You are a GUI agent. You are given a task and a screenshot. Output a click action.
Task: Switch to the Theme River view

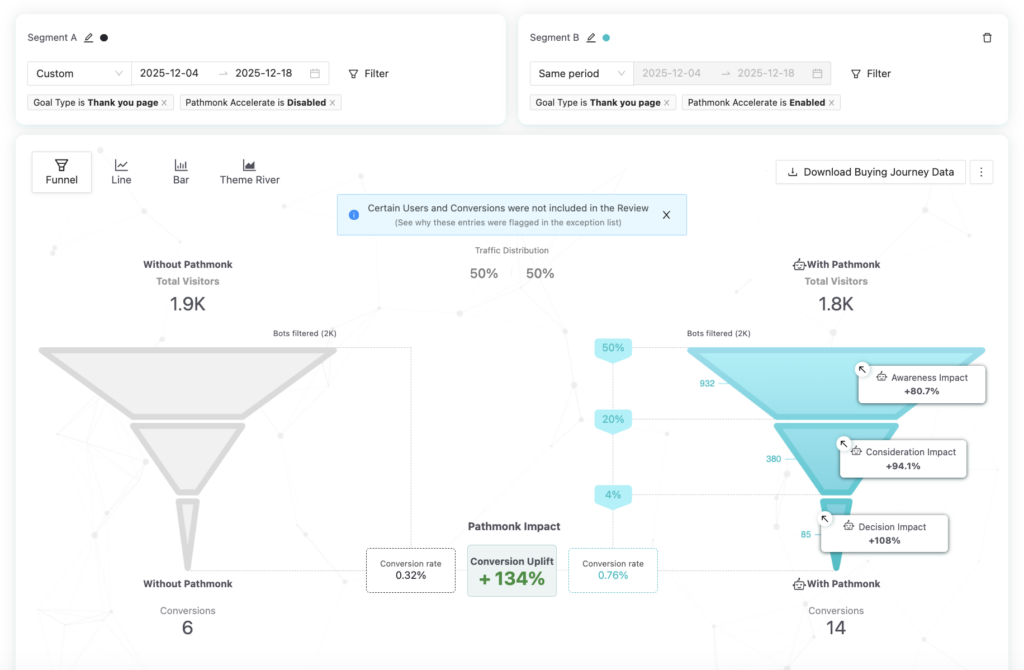tap(249, 172)
